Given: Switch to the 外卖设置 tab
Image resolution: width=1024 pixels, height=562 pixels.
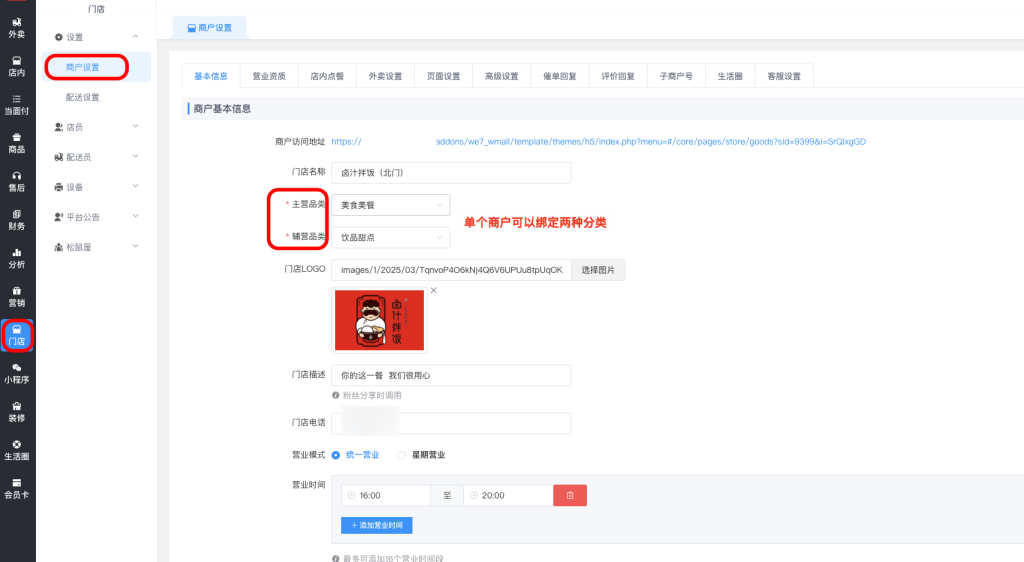Looking at the screenshot, I should tap(385, 76).
